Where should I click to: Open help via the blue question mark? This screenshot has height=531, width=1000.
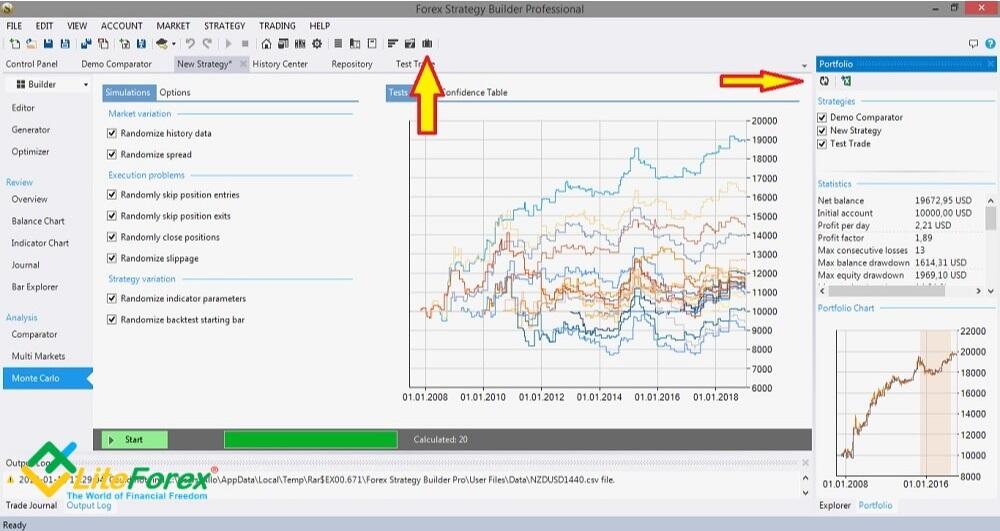990,43
